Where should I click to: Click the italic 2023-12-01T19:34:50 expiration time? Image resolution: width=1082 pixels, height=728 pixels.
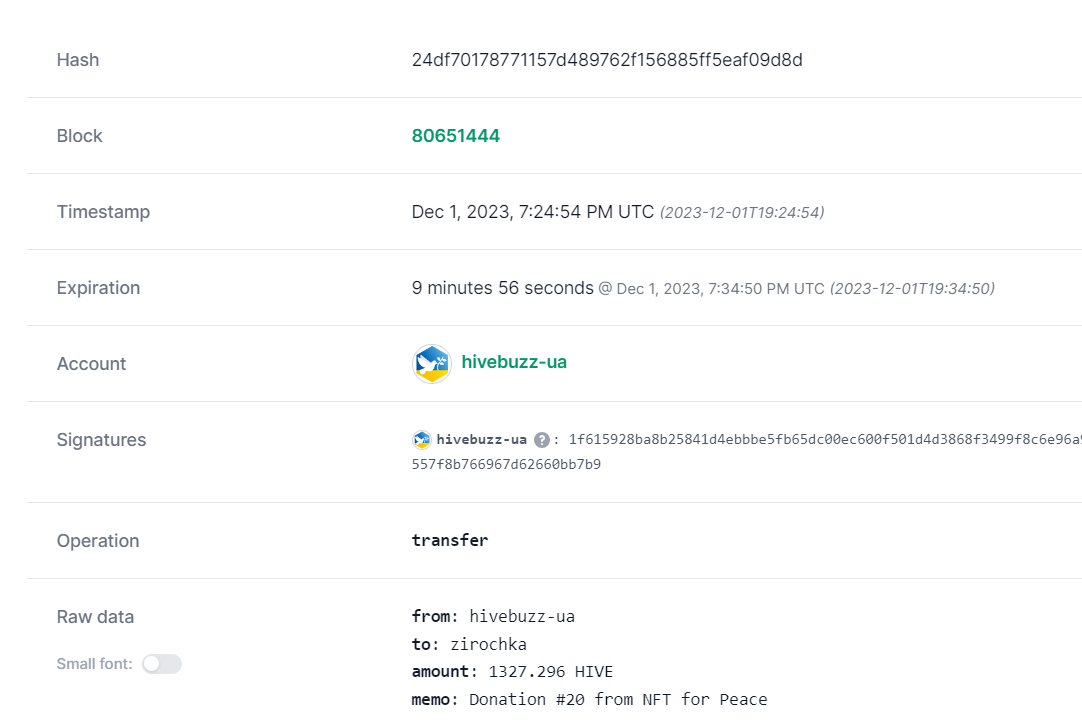click(x=912, y=288)
